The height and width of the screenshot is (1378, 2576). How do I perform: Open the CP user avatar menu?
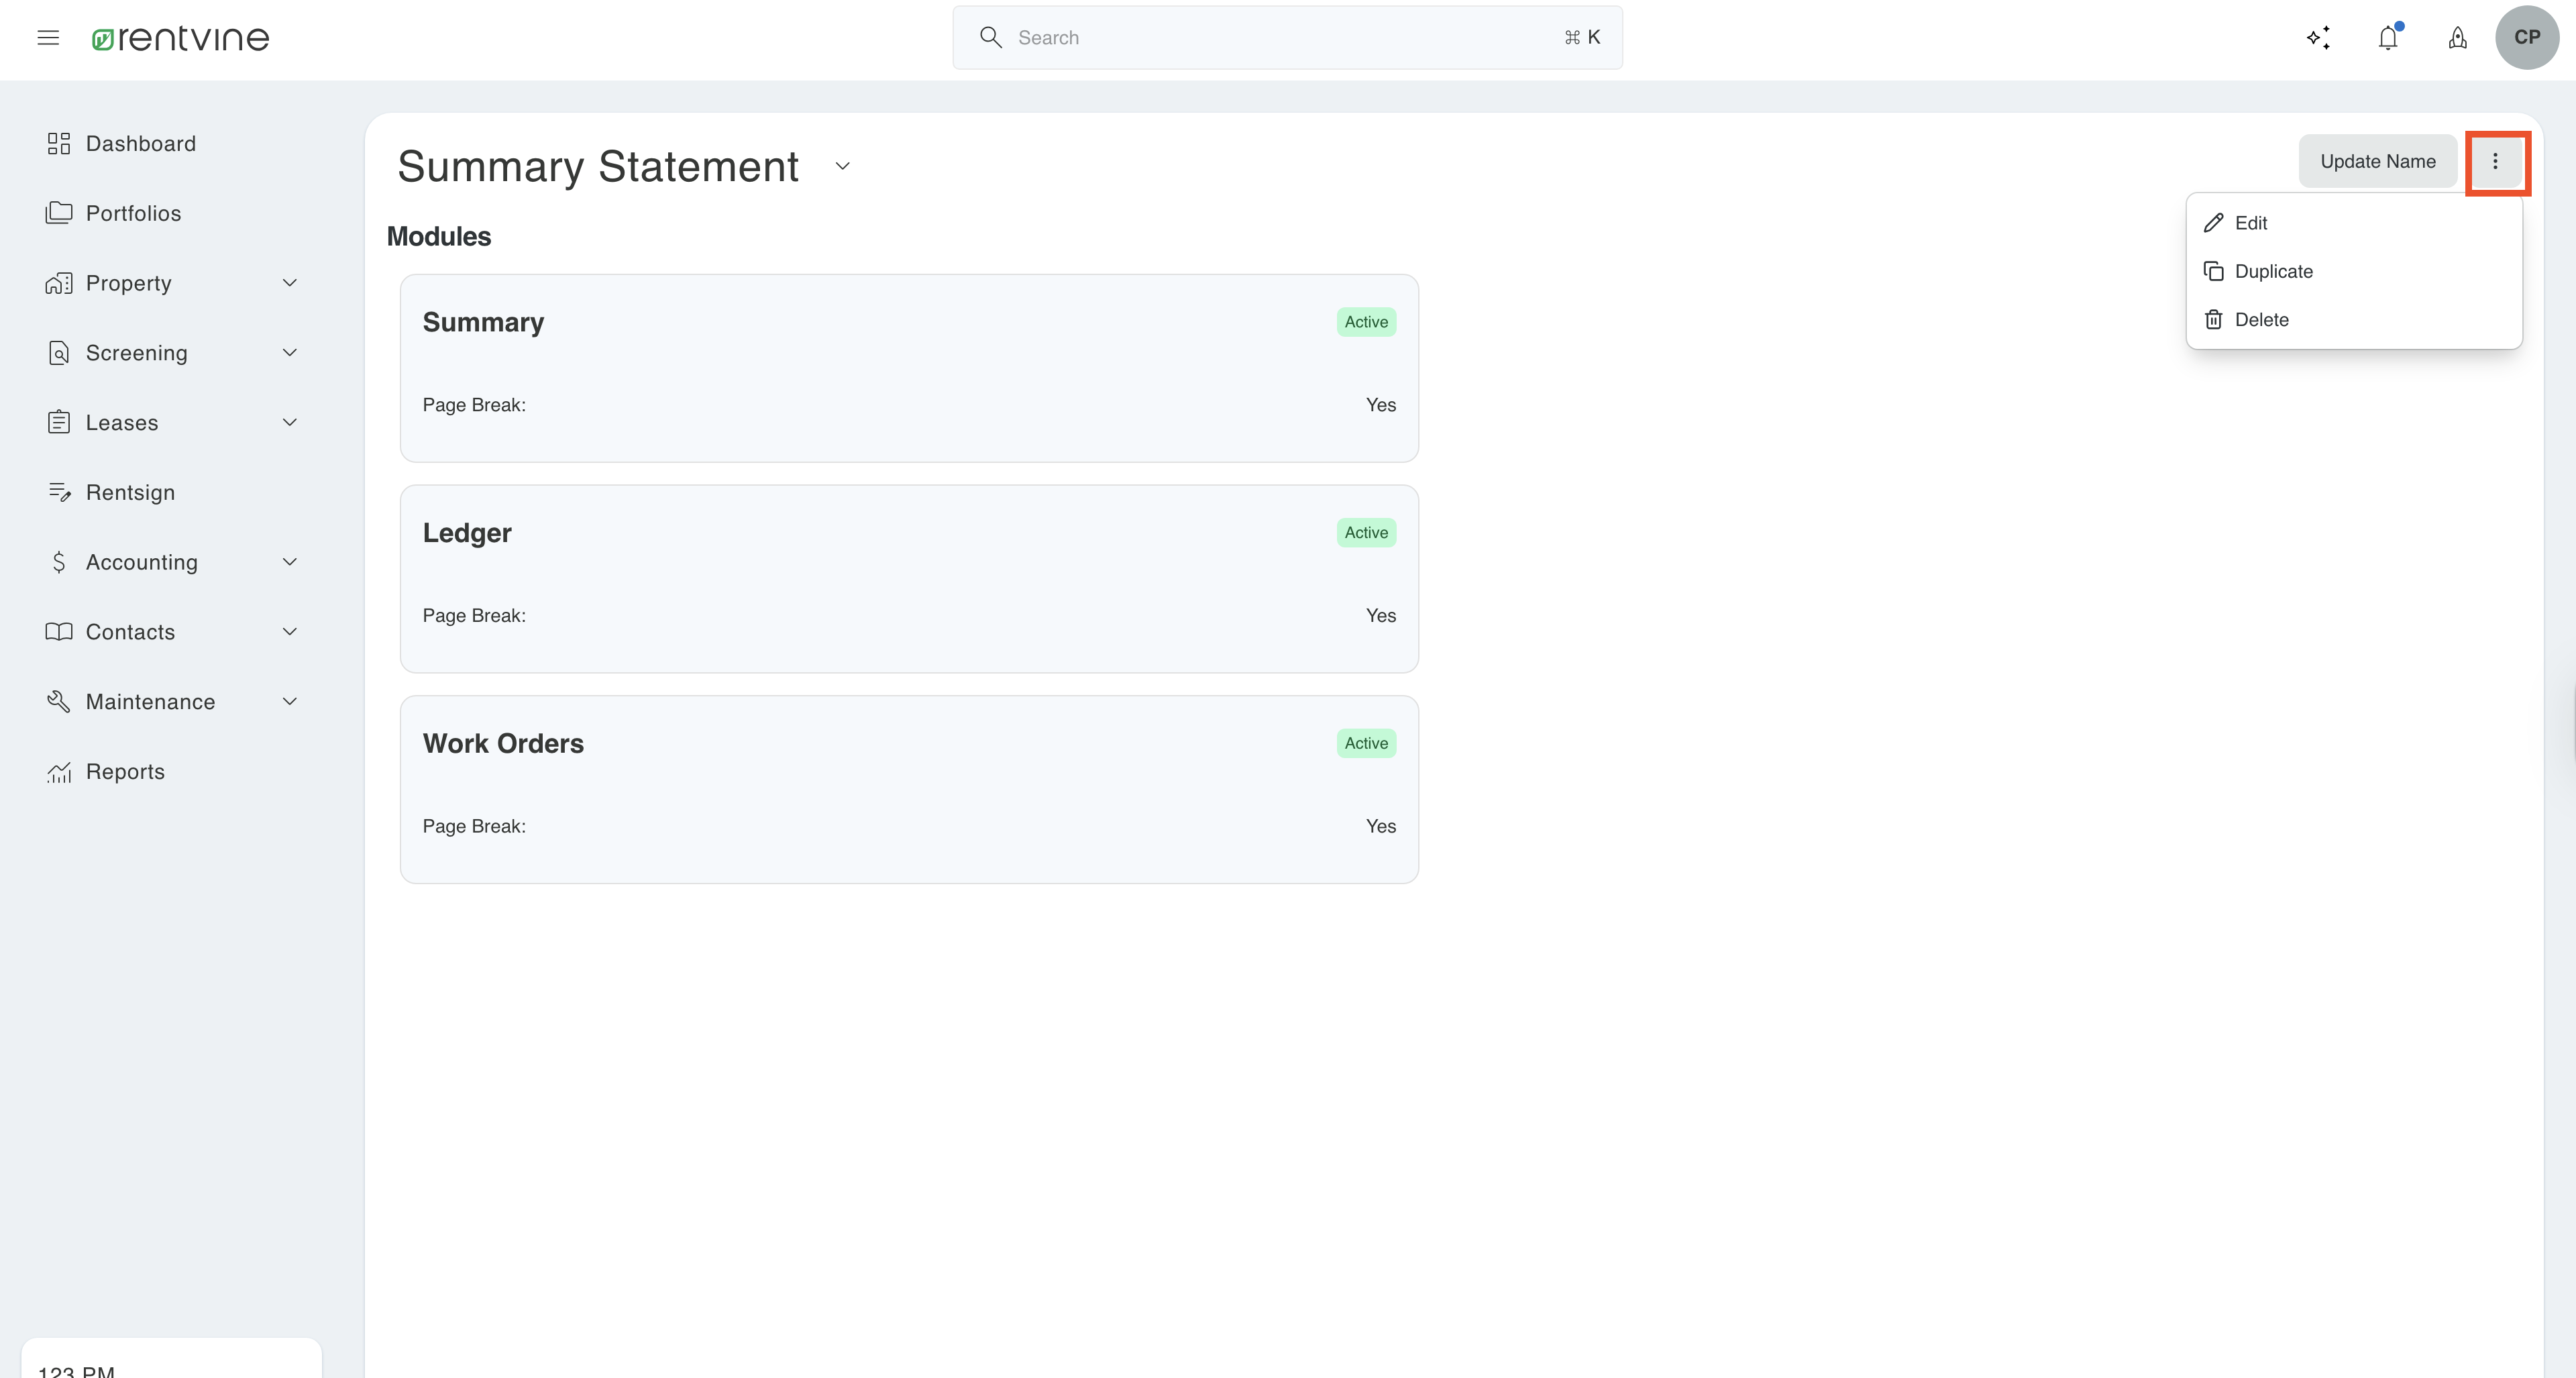click(2526, 38)
